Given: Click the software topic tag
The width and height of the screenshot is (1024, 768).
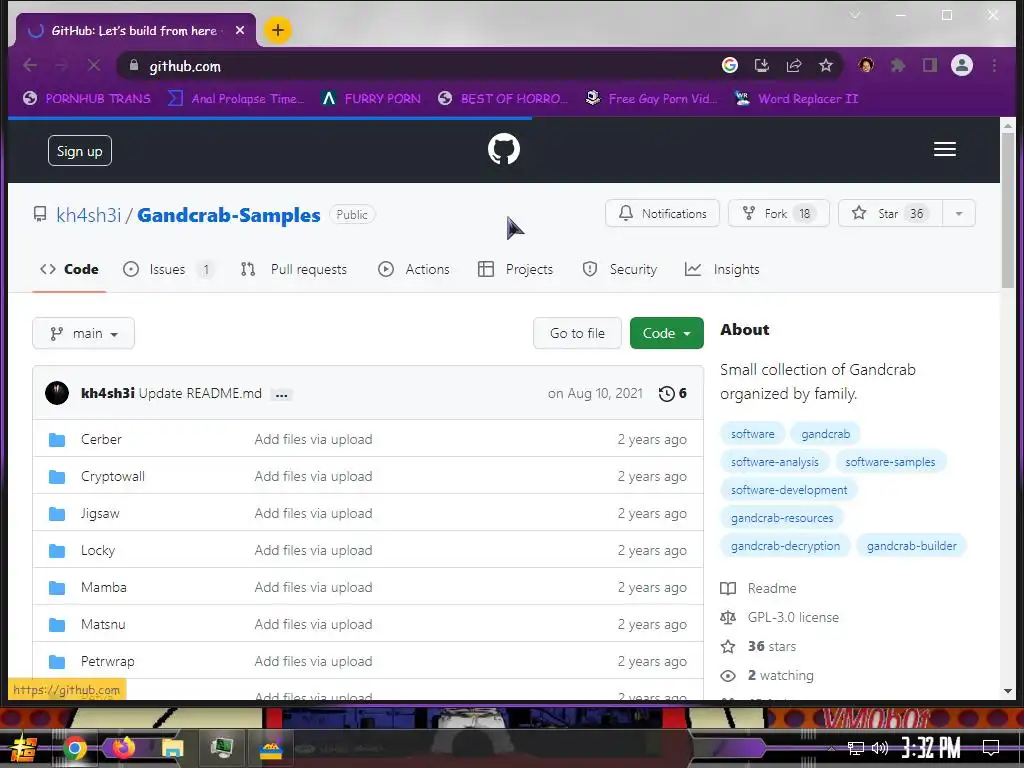Looking at the screenshot, I should pos(752,434).
